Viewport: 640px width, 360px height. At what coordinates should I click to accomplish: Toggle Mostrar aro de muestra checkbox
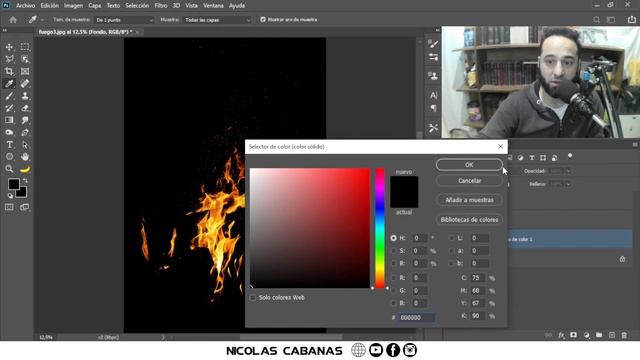point(263,19)
